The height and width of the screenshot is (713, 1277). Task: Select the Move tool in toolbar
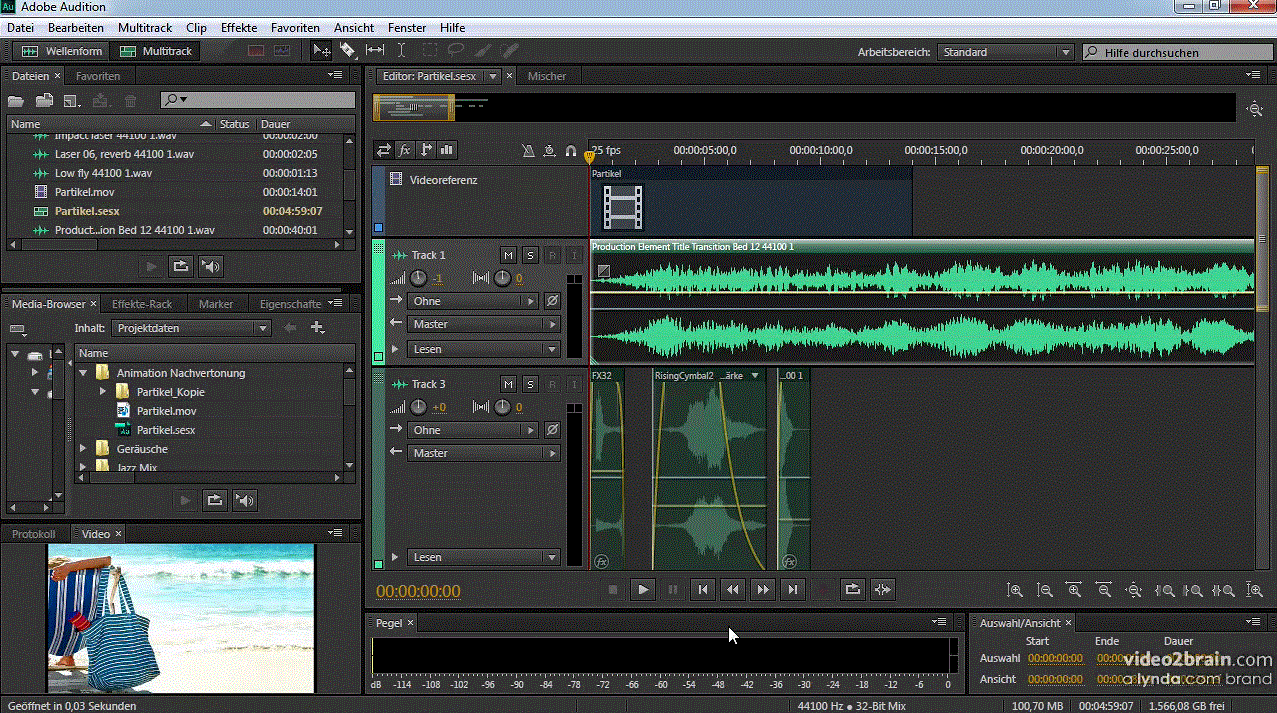pyautogui.click(x=322, y=50)
